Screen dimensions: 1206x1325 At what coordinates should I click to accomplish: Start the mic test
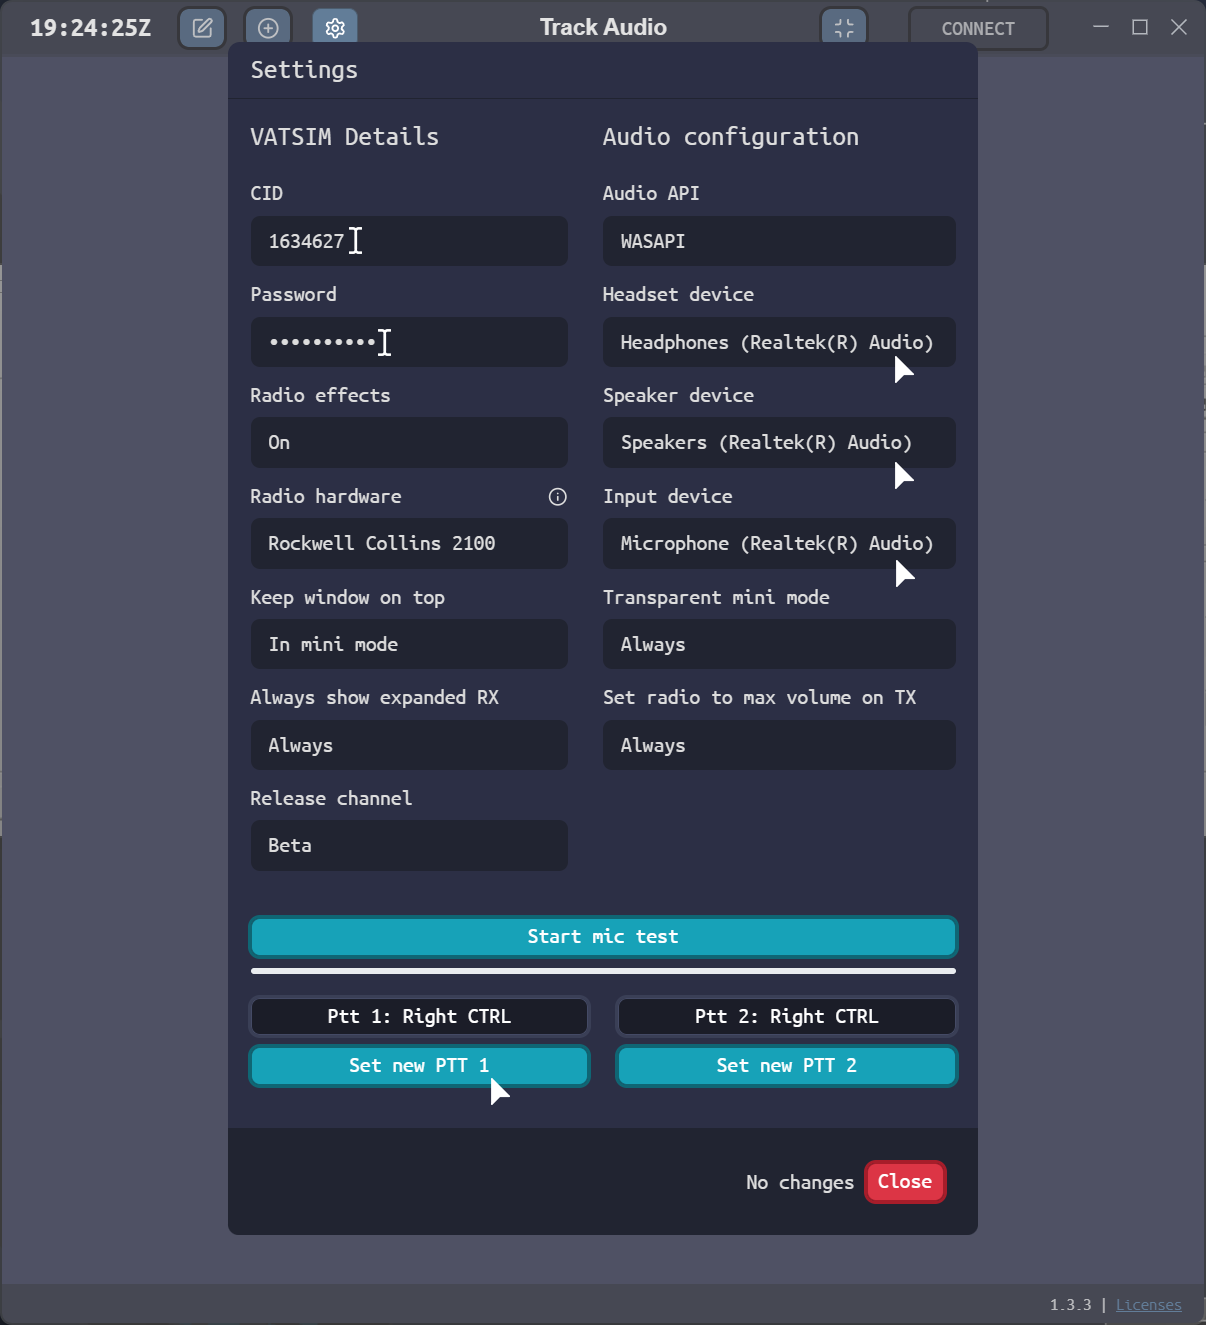coord(603,937)
